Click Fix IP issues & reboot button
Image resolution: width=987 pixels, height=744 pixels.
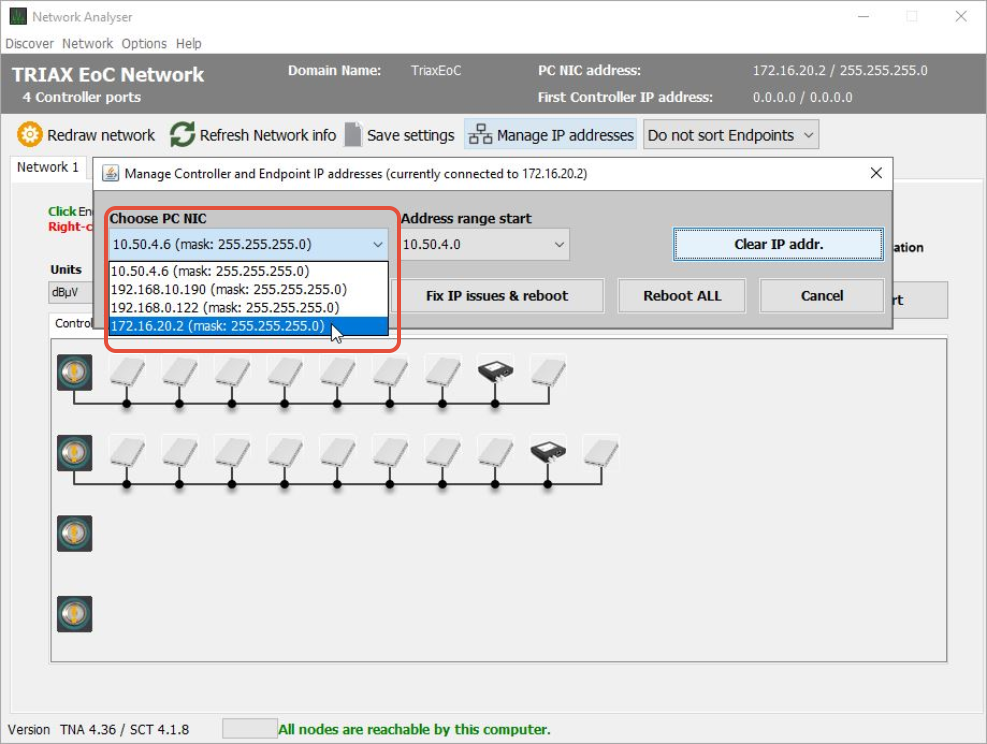coord(497,296)
